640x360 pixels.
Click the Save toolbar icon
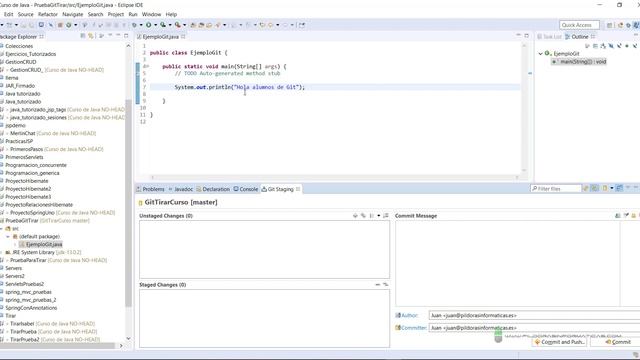[23, 25]
